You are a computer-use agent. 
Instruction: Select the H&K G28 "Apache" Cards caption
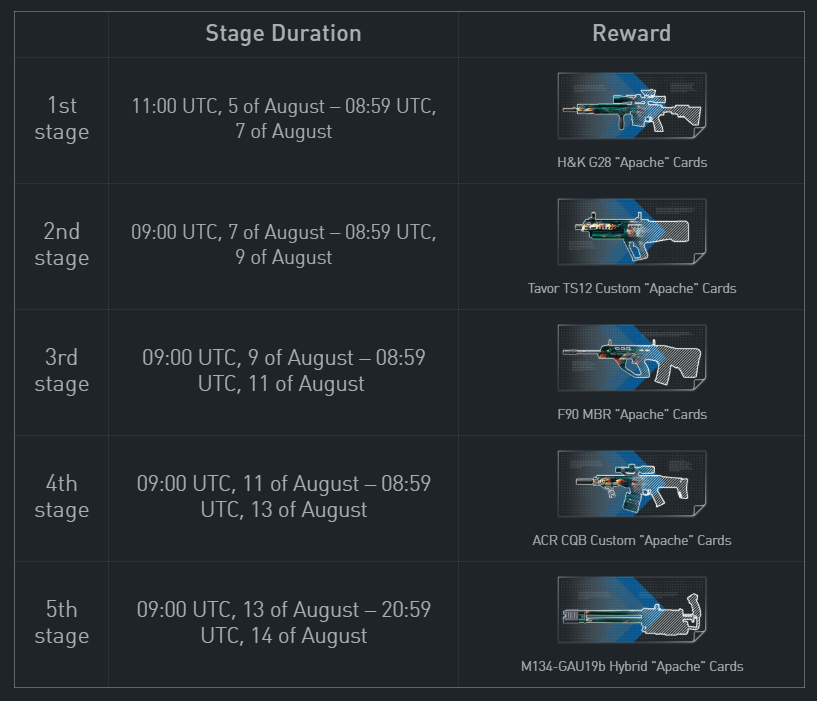(632, 162)
